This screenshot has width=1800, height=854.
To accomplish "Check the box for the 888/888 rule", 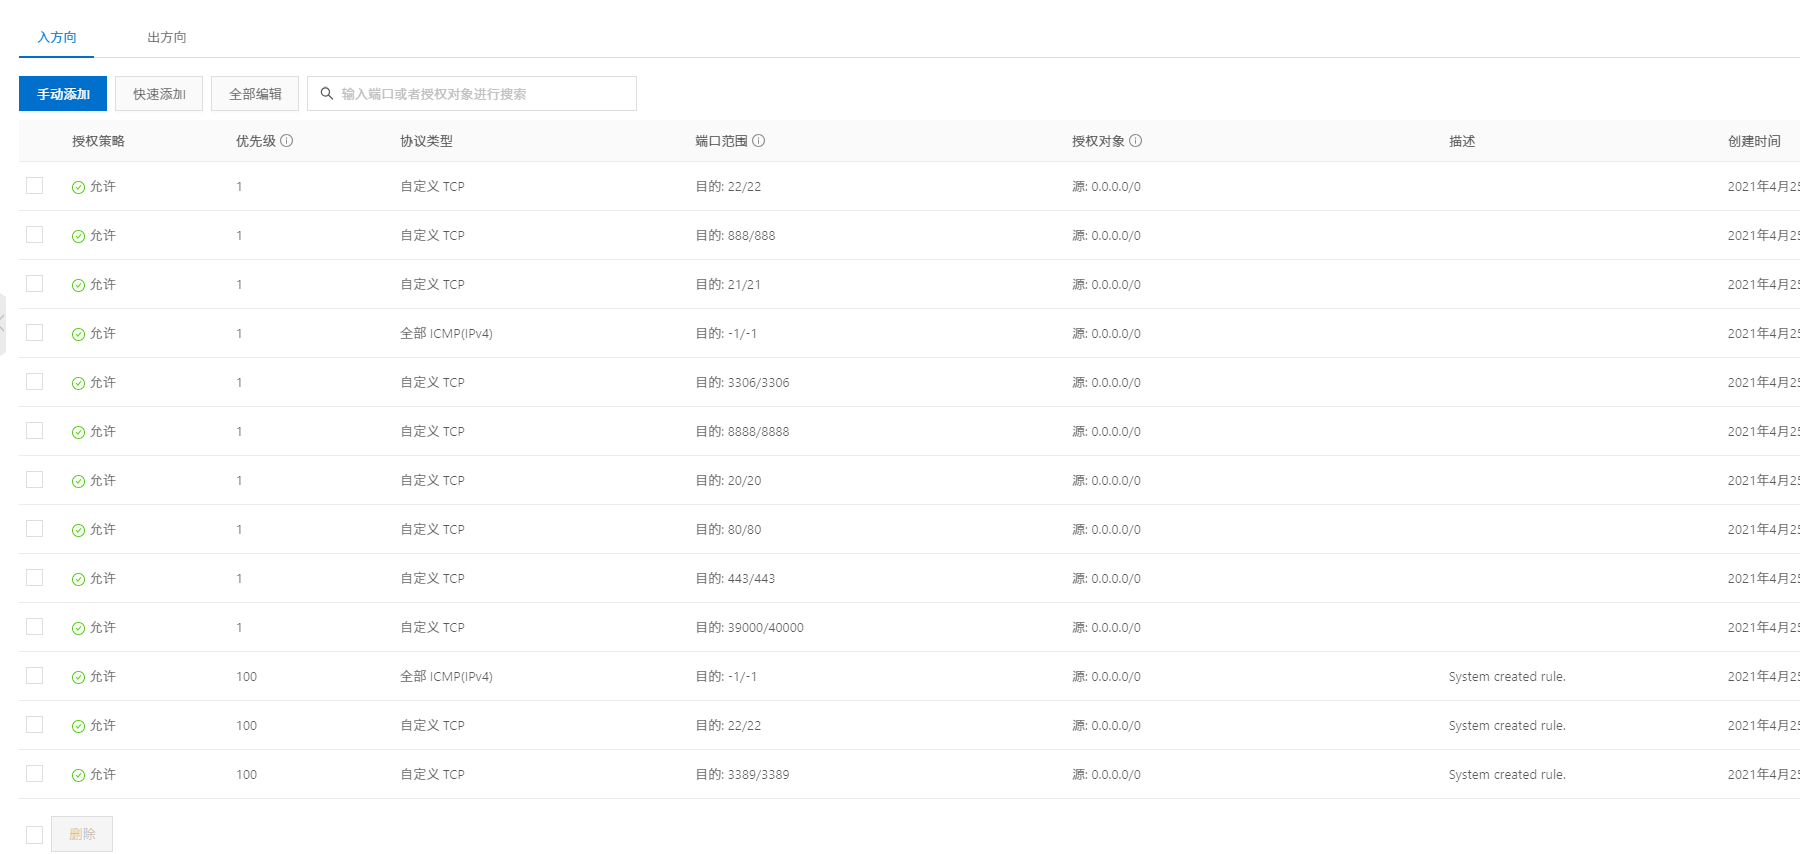I will click(35, 235).
